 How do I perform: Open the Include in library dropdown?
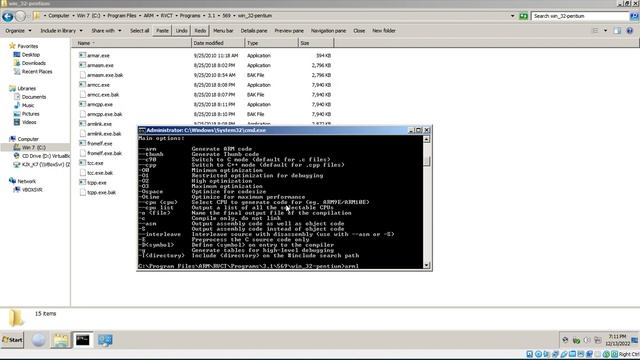tap(61, 31)
